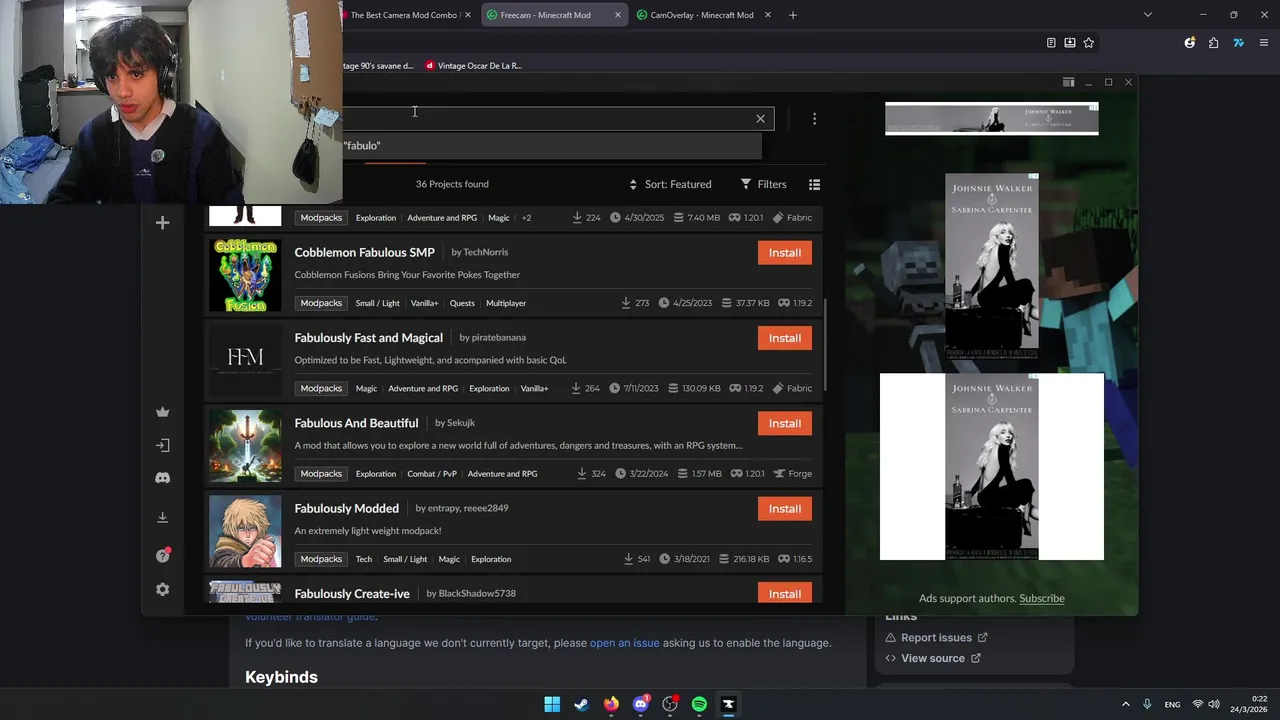Open the FFM logo thumbnail
The image size is (1280, 720).
coord(245,360)
